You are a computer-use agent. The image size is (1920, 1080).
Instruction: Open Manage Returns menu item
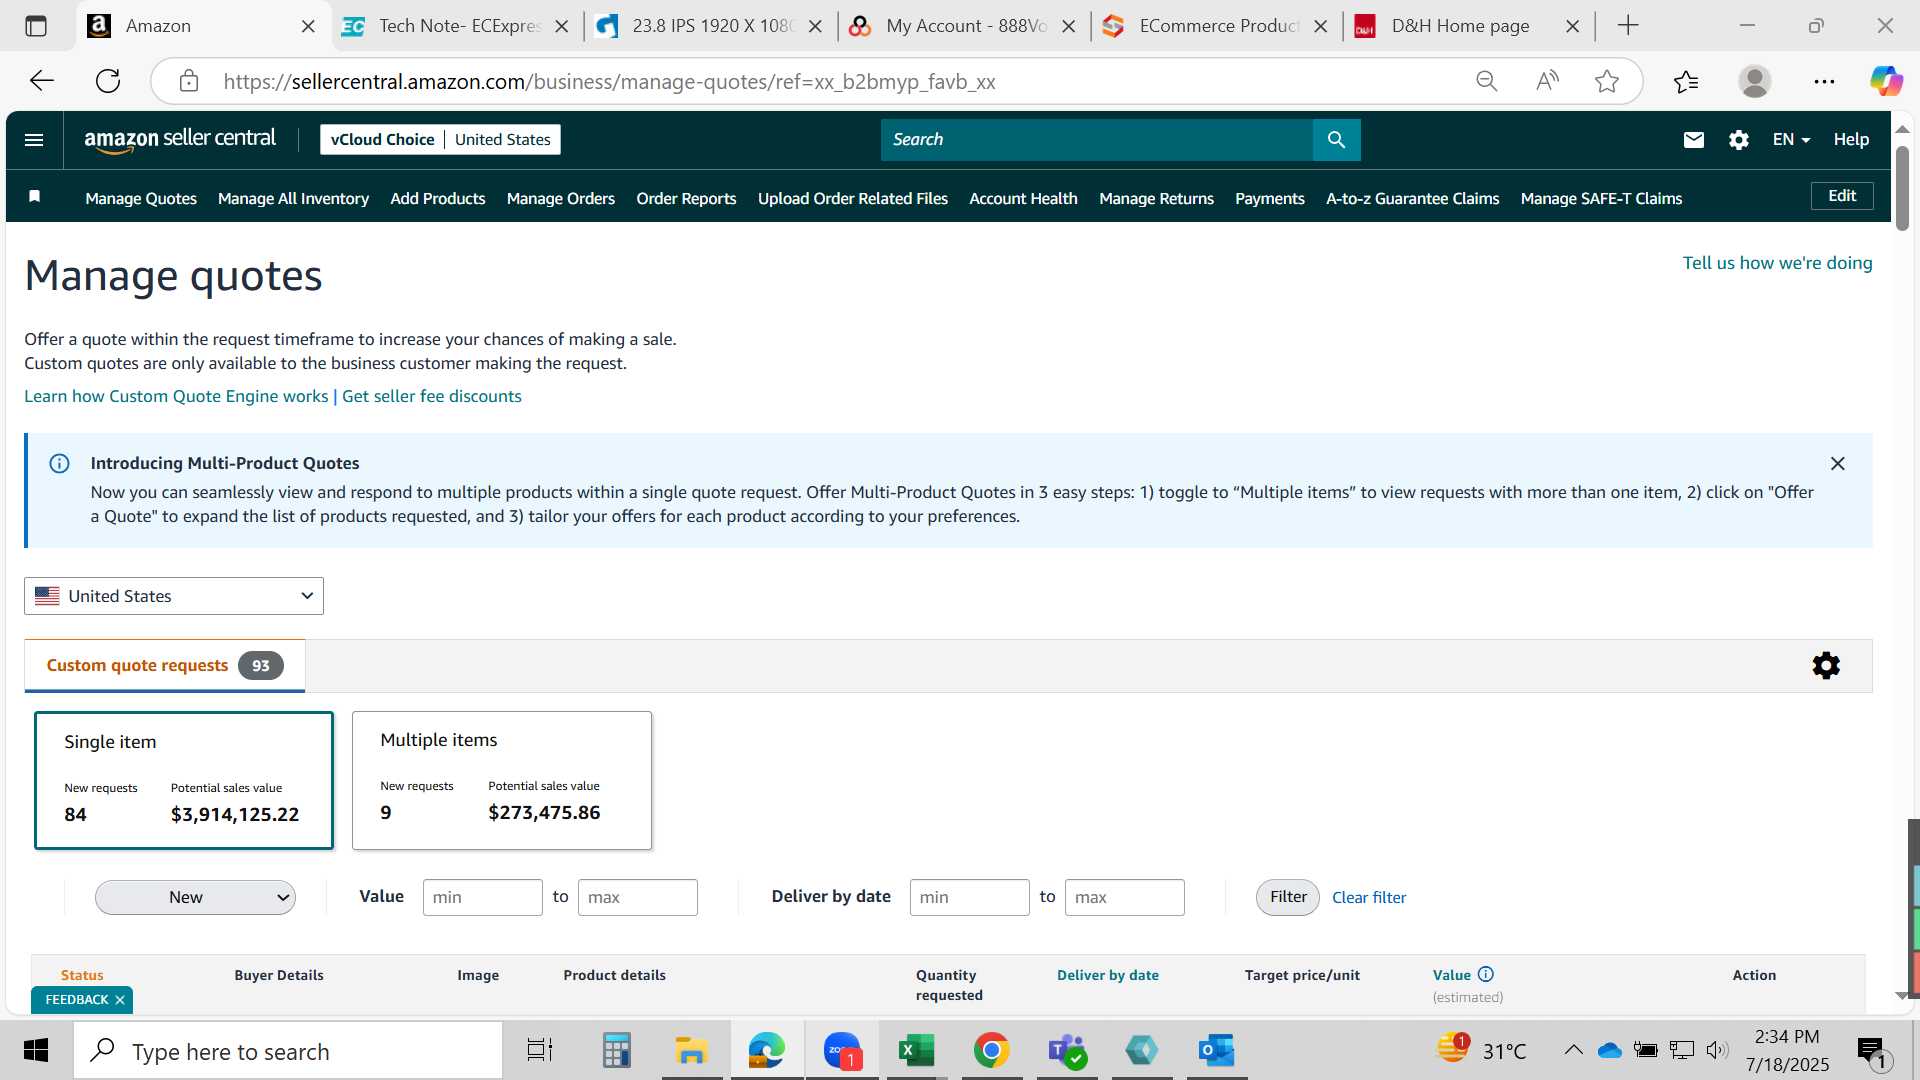pos(1156,199)
